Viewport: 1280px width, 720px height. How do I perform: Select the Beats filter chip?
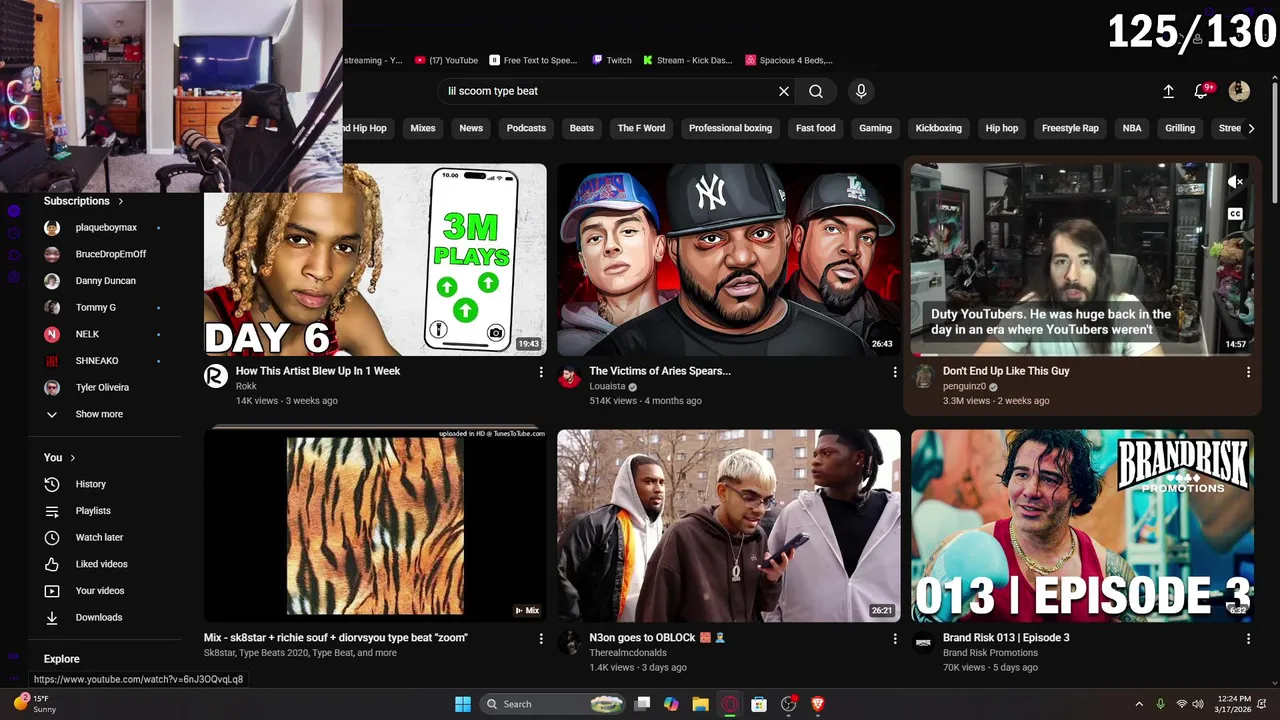click(x=582, y=128)
